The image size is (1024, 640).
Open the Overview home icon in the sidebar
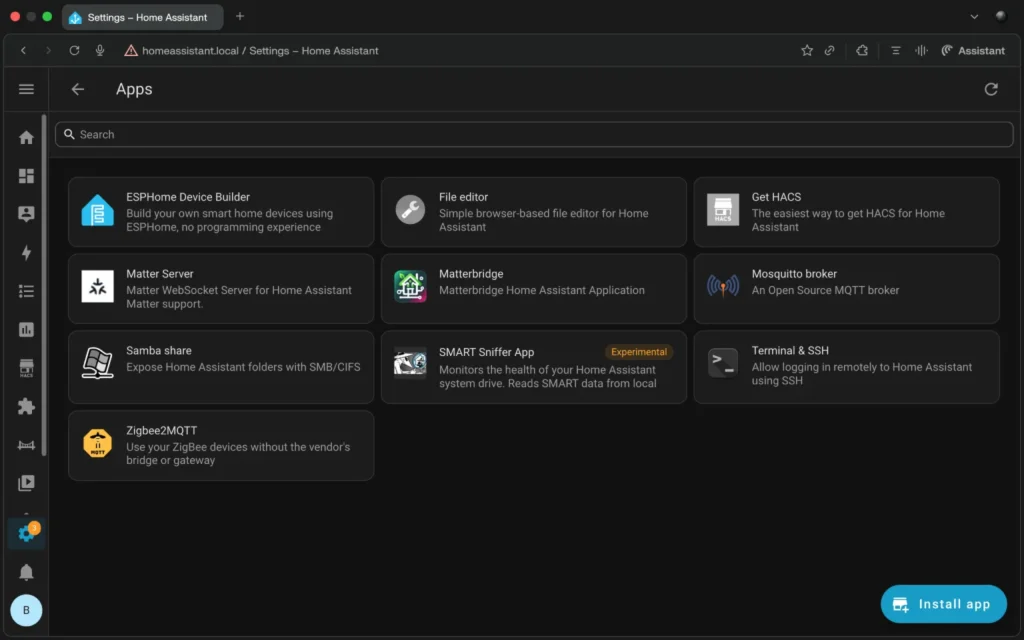(x=26, y=137)
